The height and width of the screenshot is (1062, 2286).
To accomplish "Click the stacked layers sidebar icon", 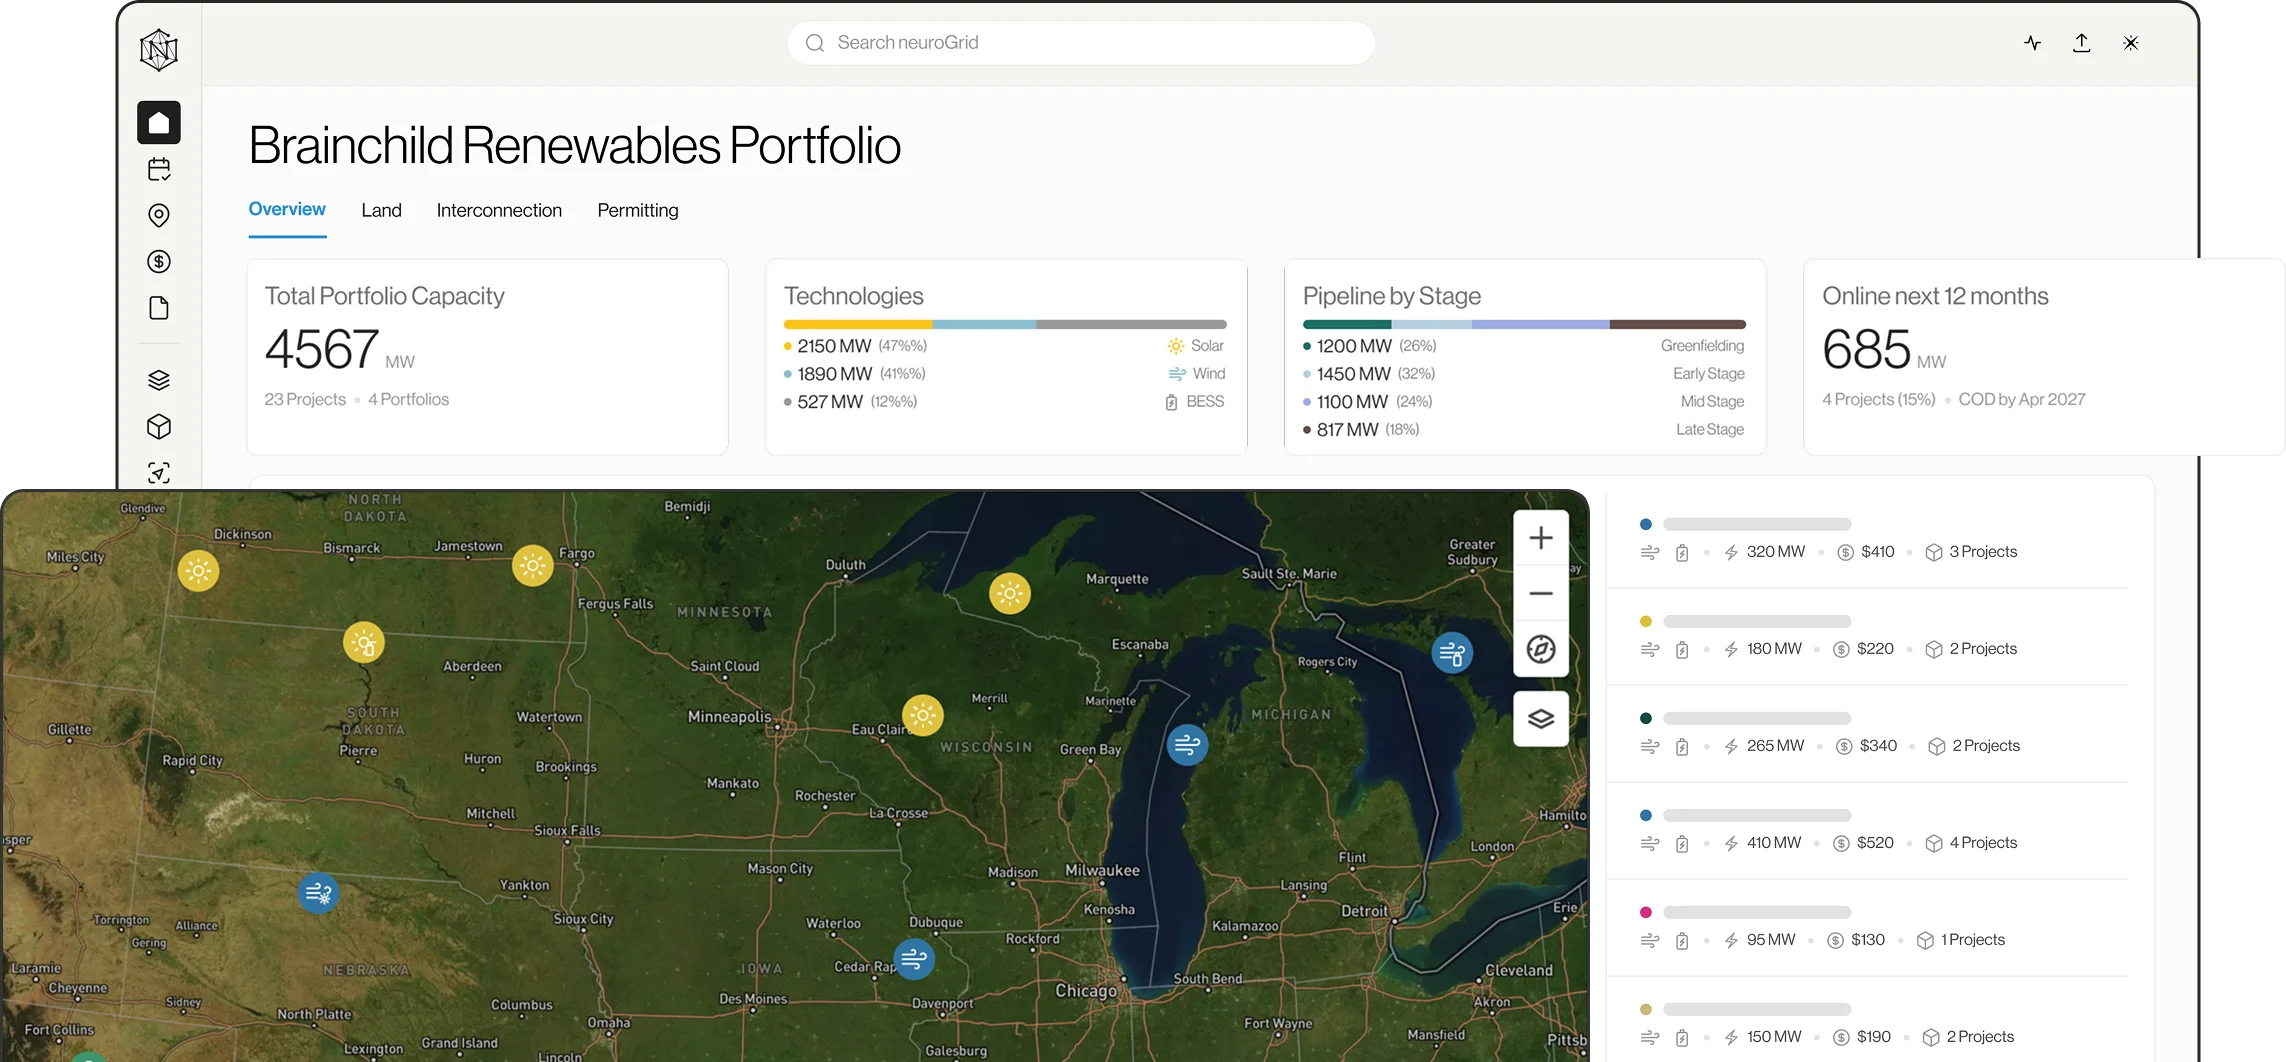I will click(159, 380).
